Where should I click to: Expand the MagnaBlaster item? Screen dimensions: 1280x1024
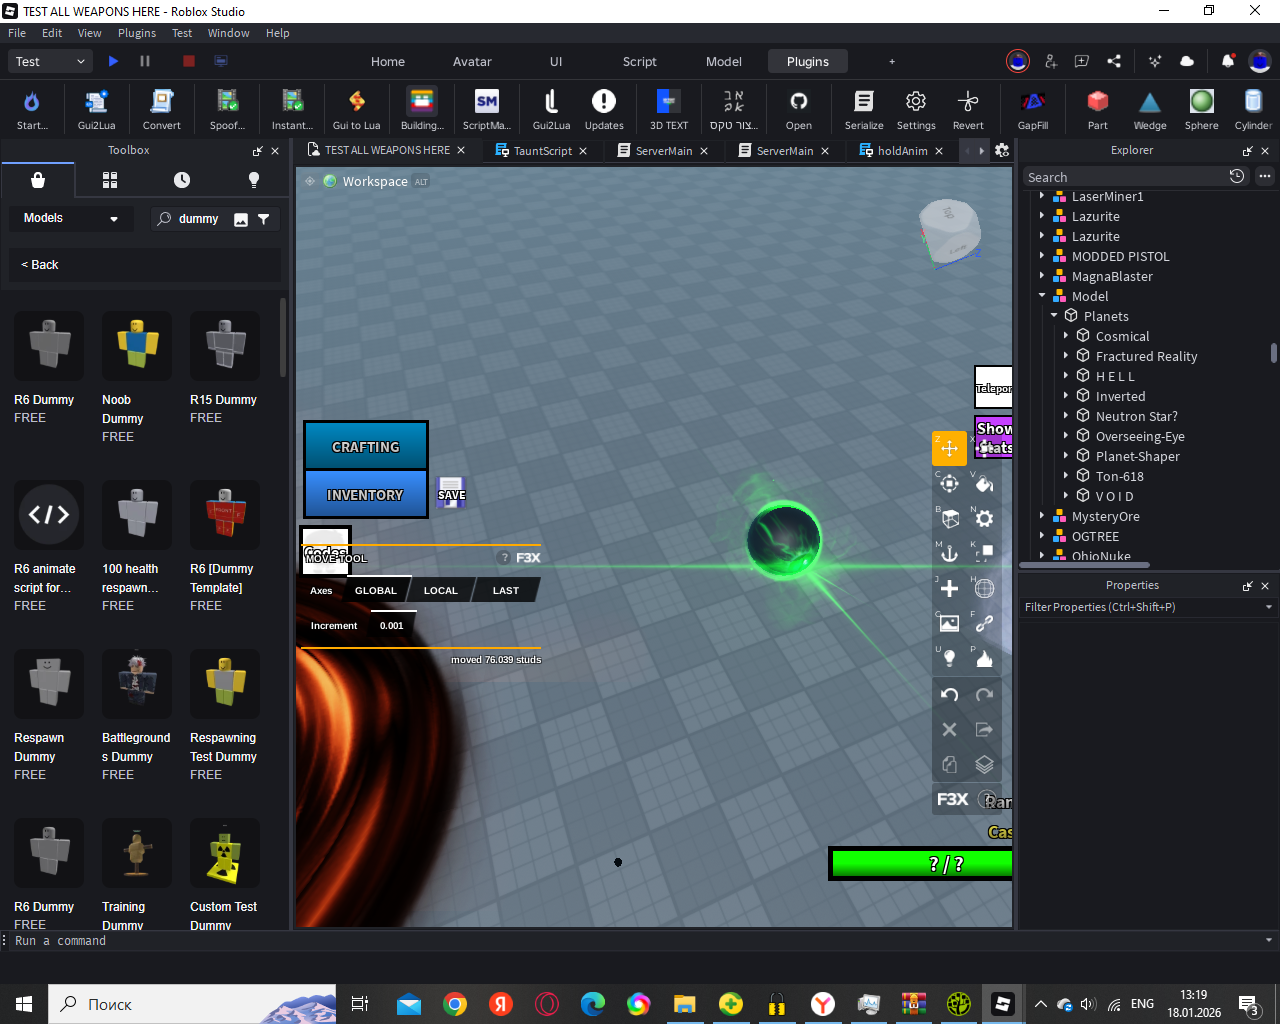tap(1042, 276)
